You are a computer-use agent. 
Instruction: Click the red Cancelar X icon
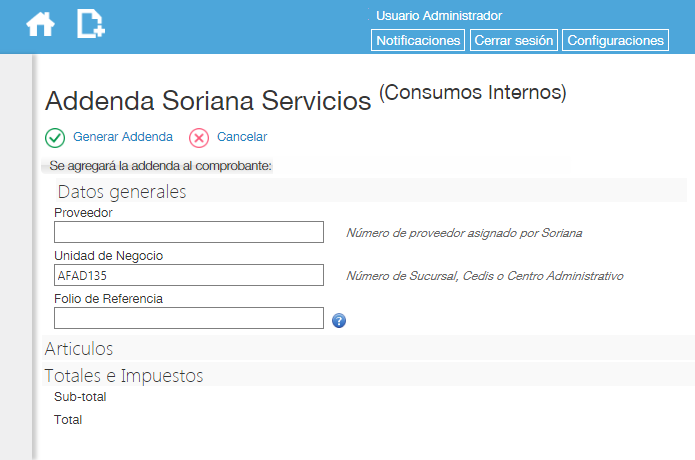pos(199,138)
